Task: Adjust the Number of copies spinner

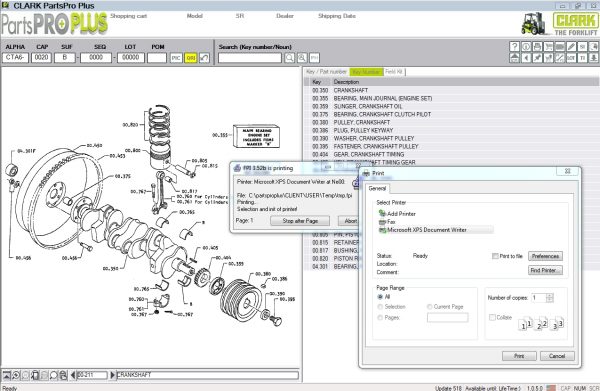Action: (x=550, y=298)
